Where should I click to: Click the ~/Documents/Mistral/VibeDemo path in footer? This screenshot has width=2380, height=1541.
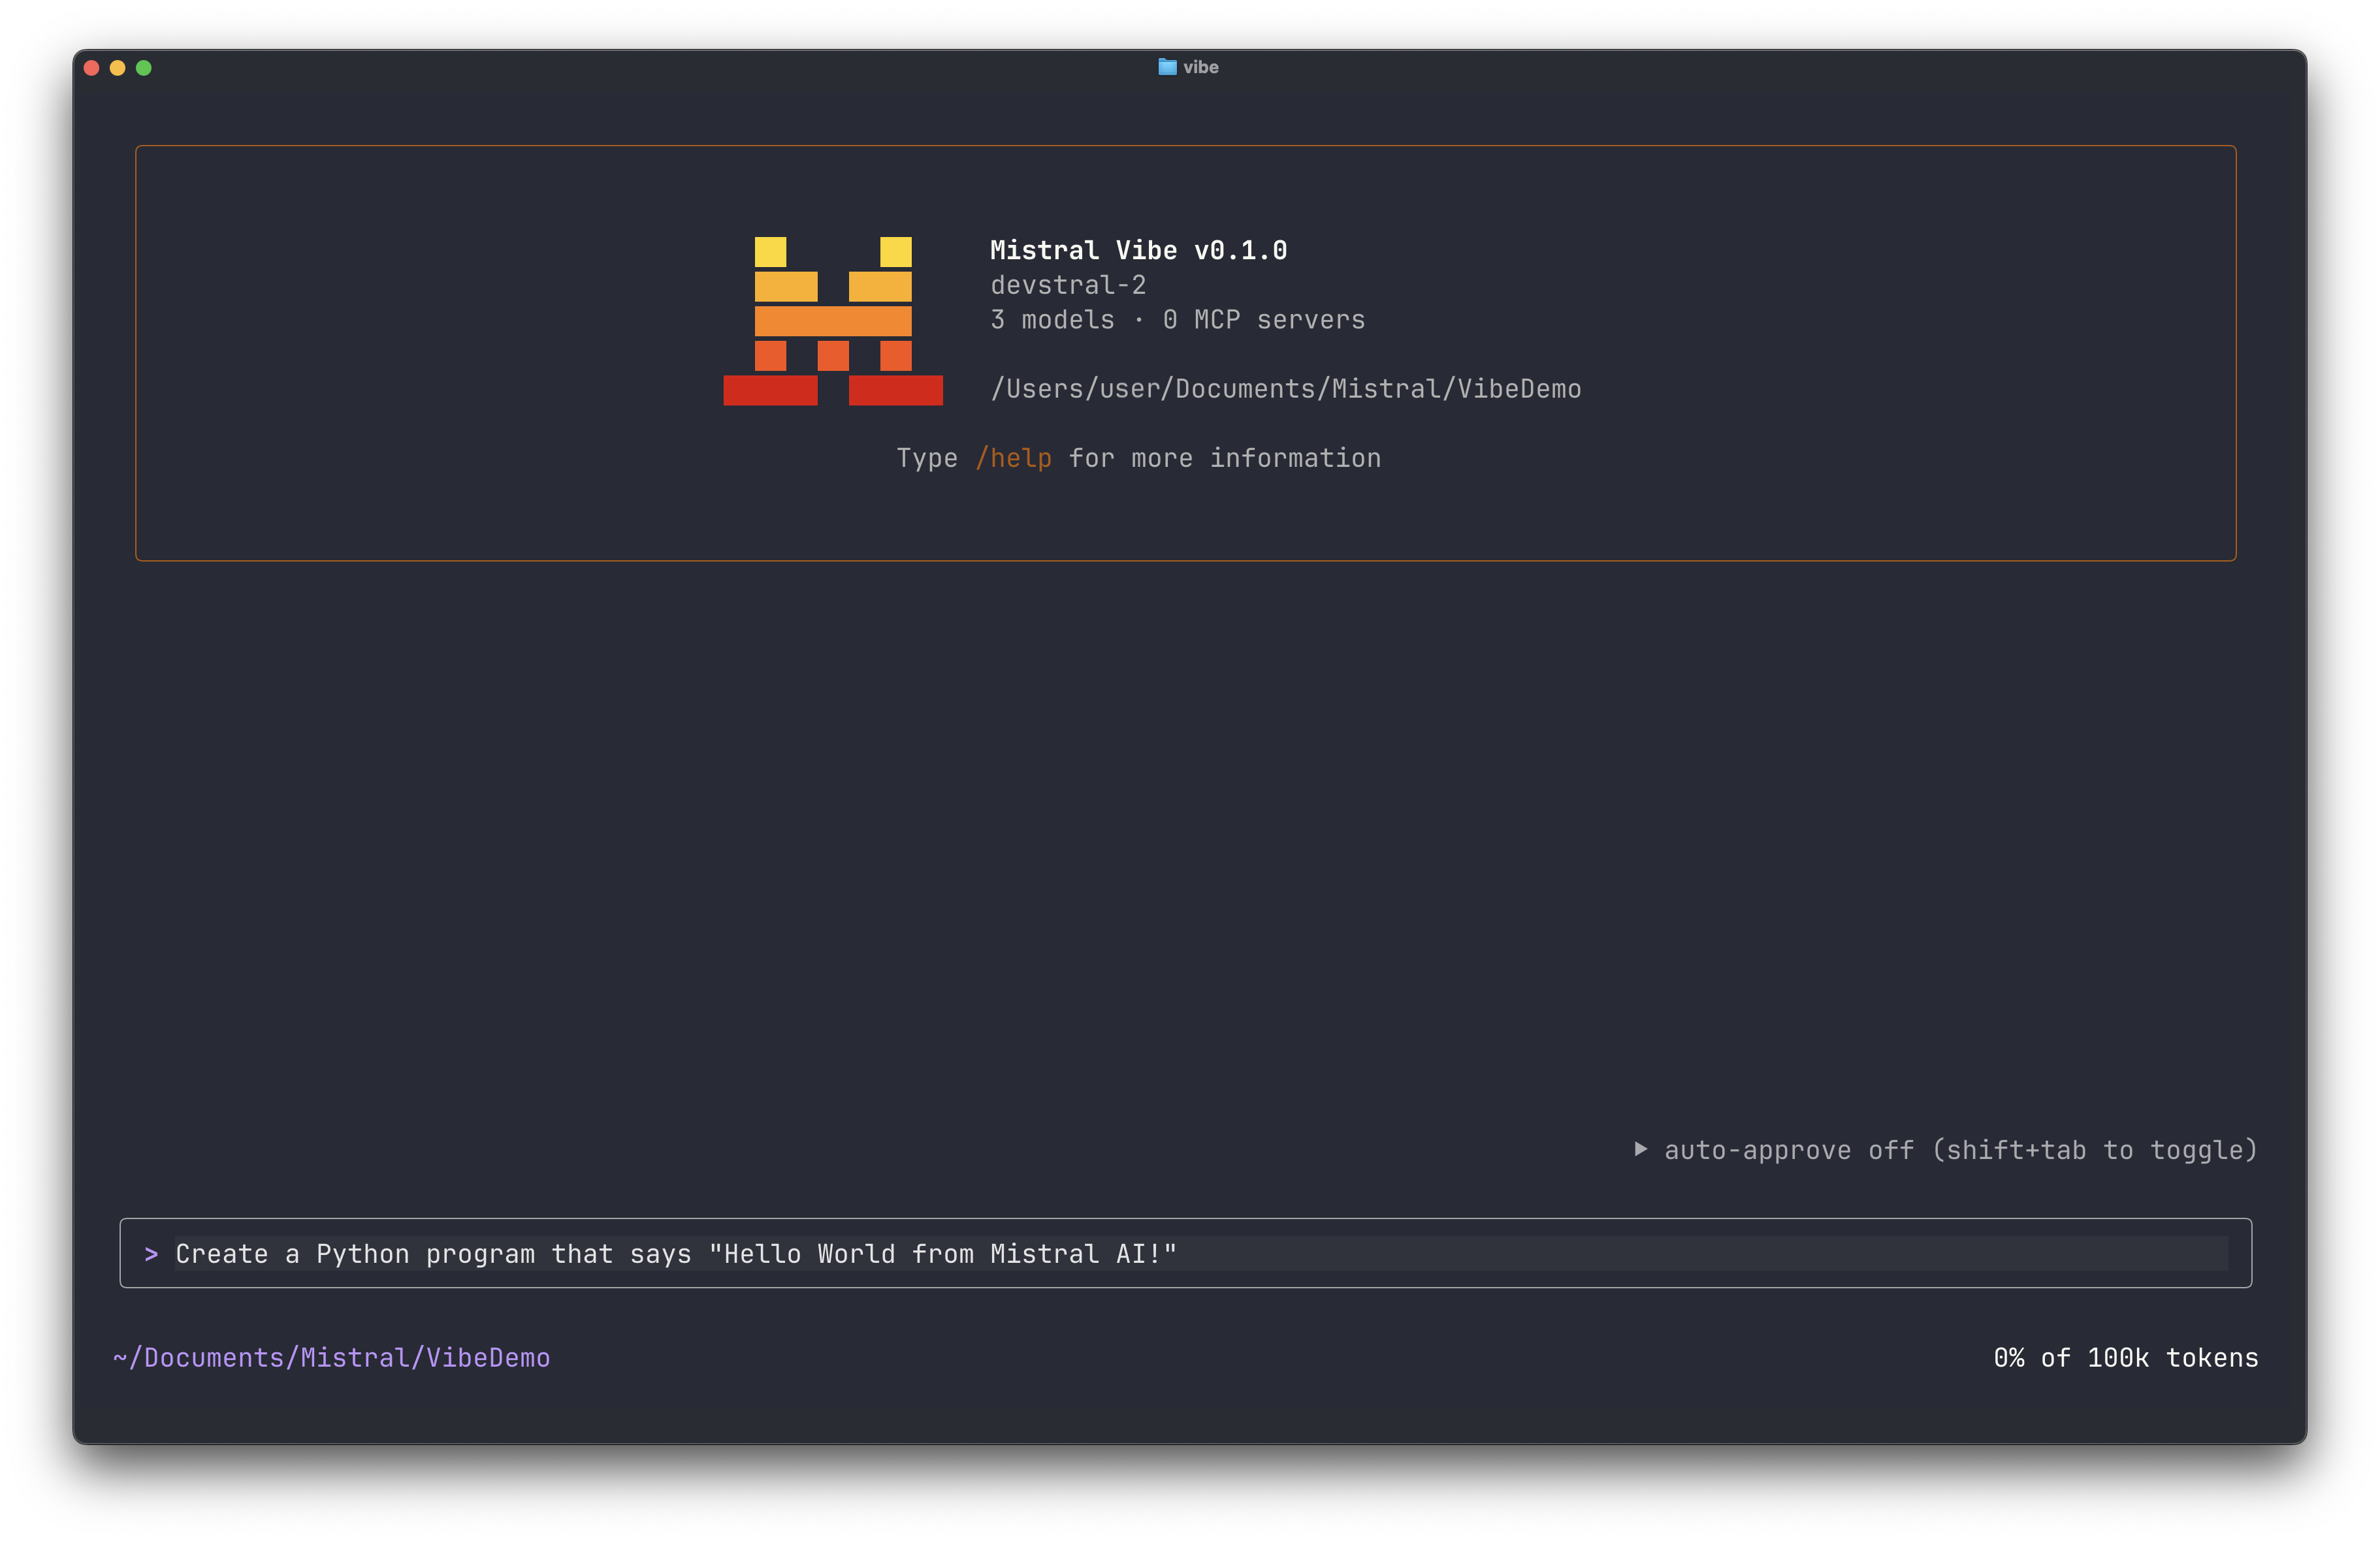(332, 1357)
